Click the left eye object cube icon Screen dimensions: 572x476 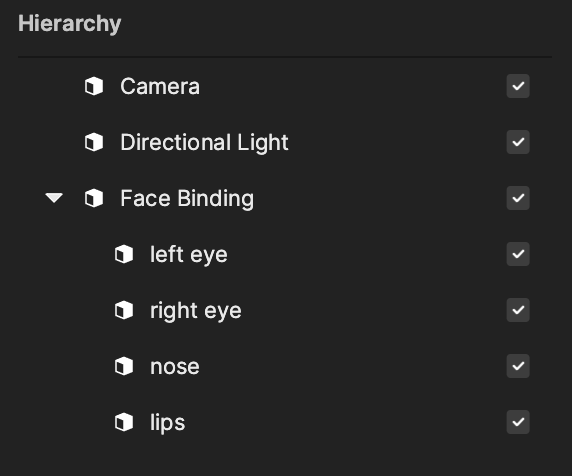point(124,254)
